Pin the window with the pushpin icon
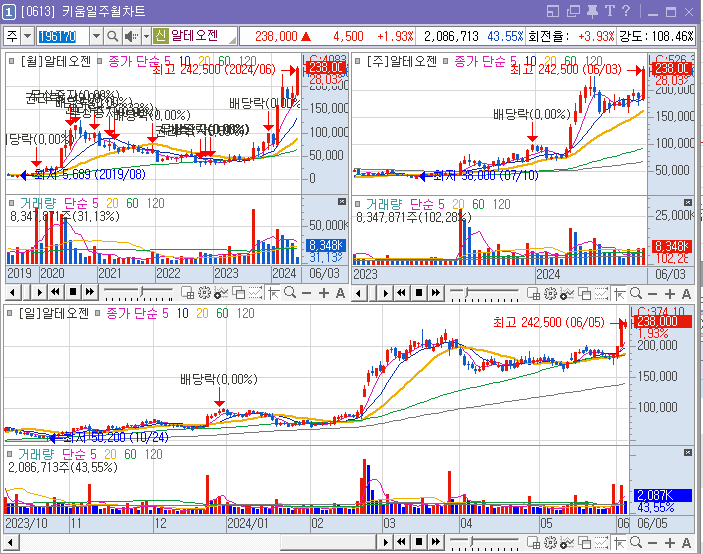Viewport: 703px width, 554px height. point(592,11)
